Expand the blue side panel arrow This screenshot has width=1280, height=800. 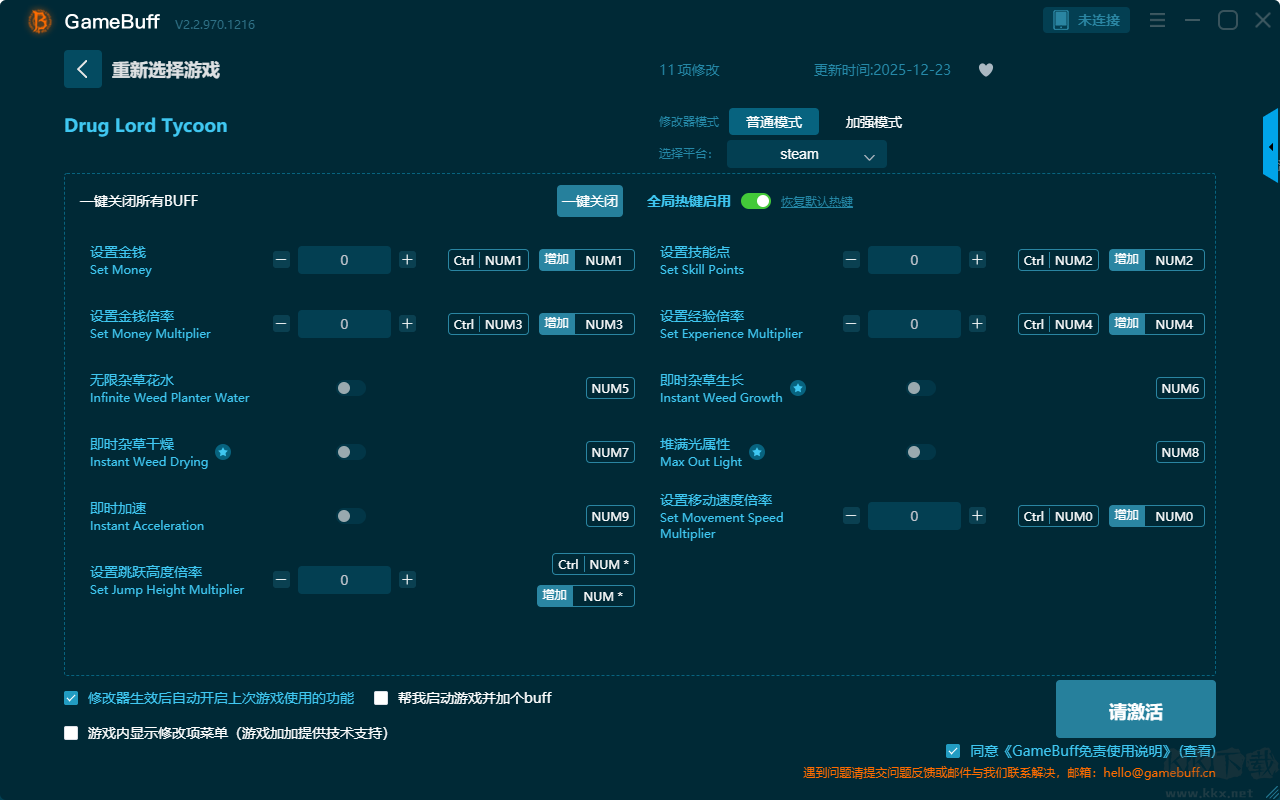[1271, 147]
